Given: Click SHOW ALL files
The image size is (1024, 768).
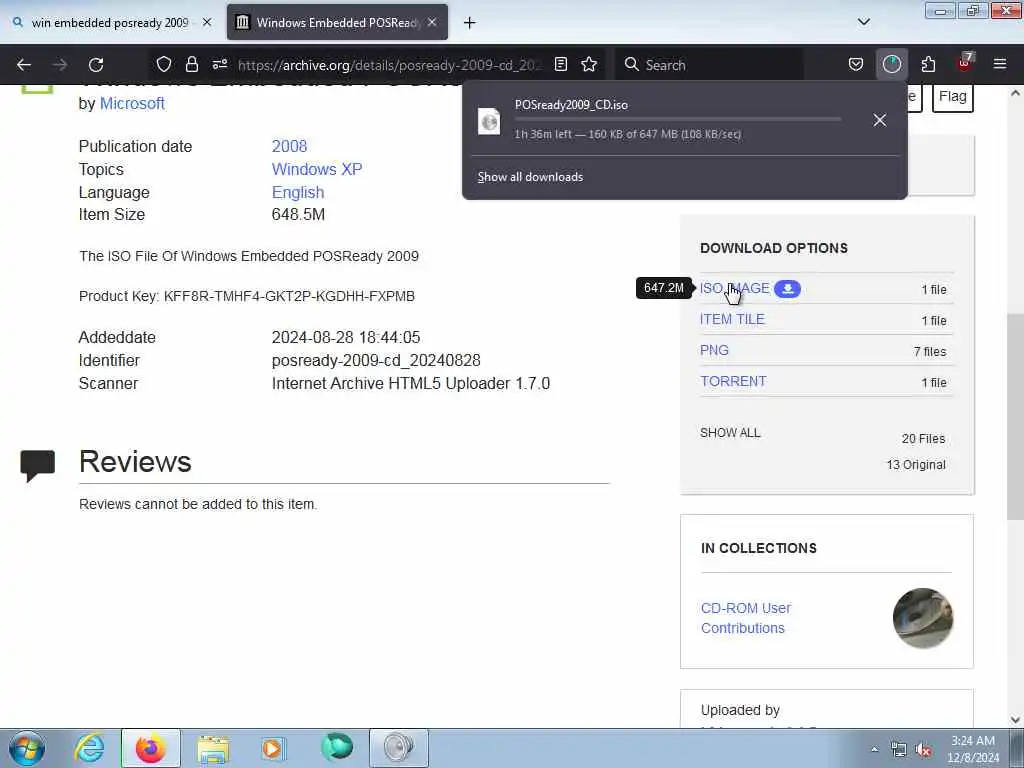Looking at the screenshot, I should 730,433.
